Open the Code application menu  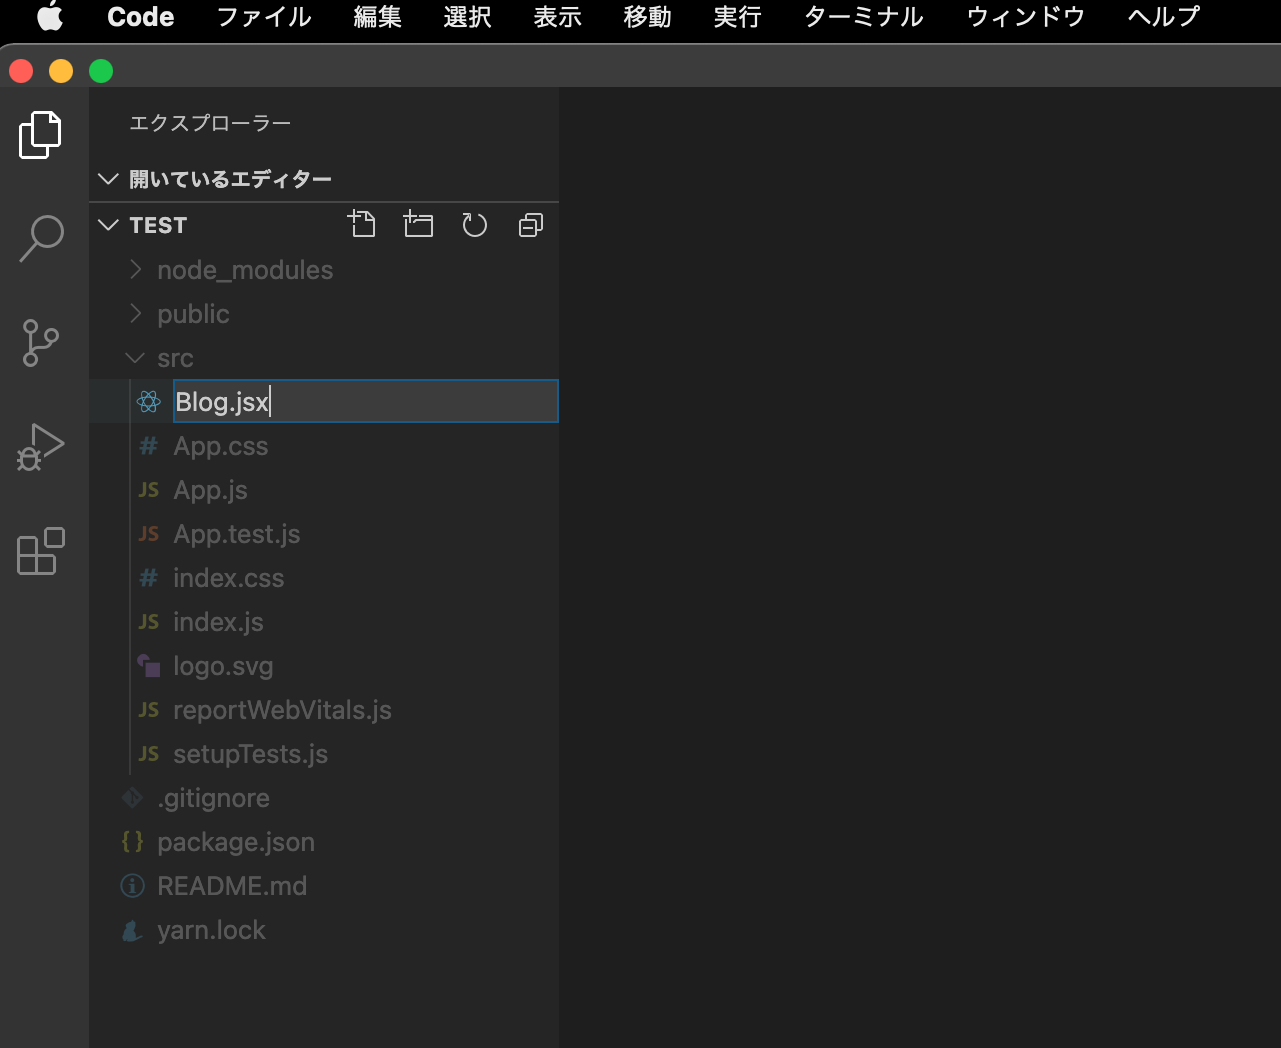point(141,17)
